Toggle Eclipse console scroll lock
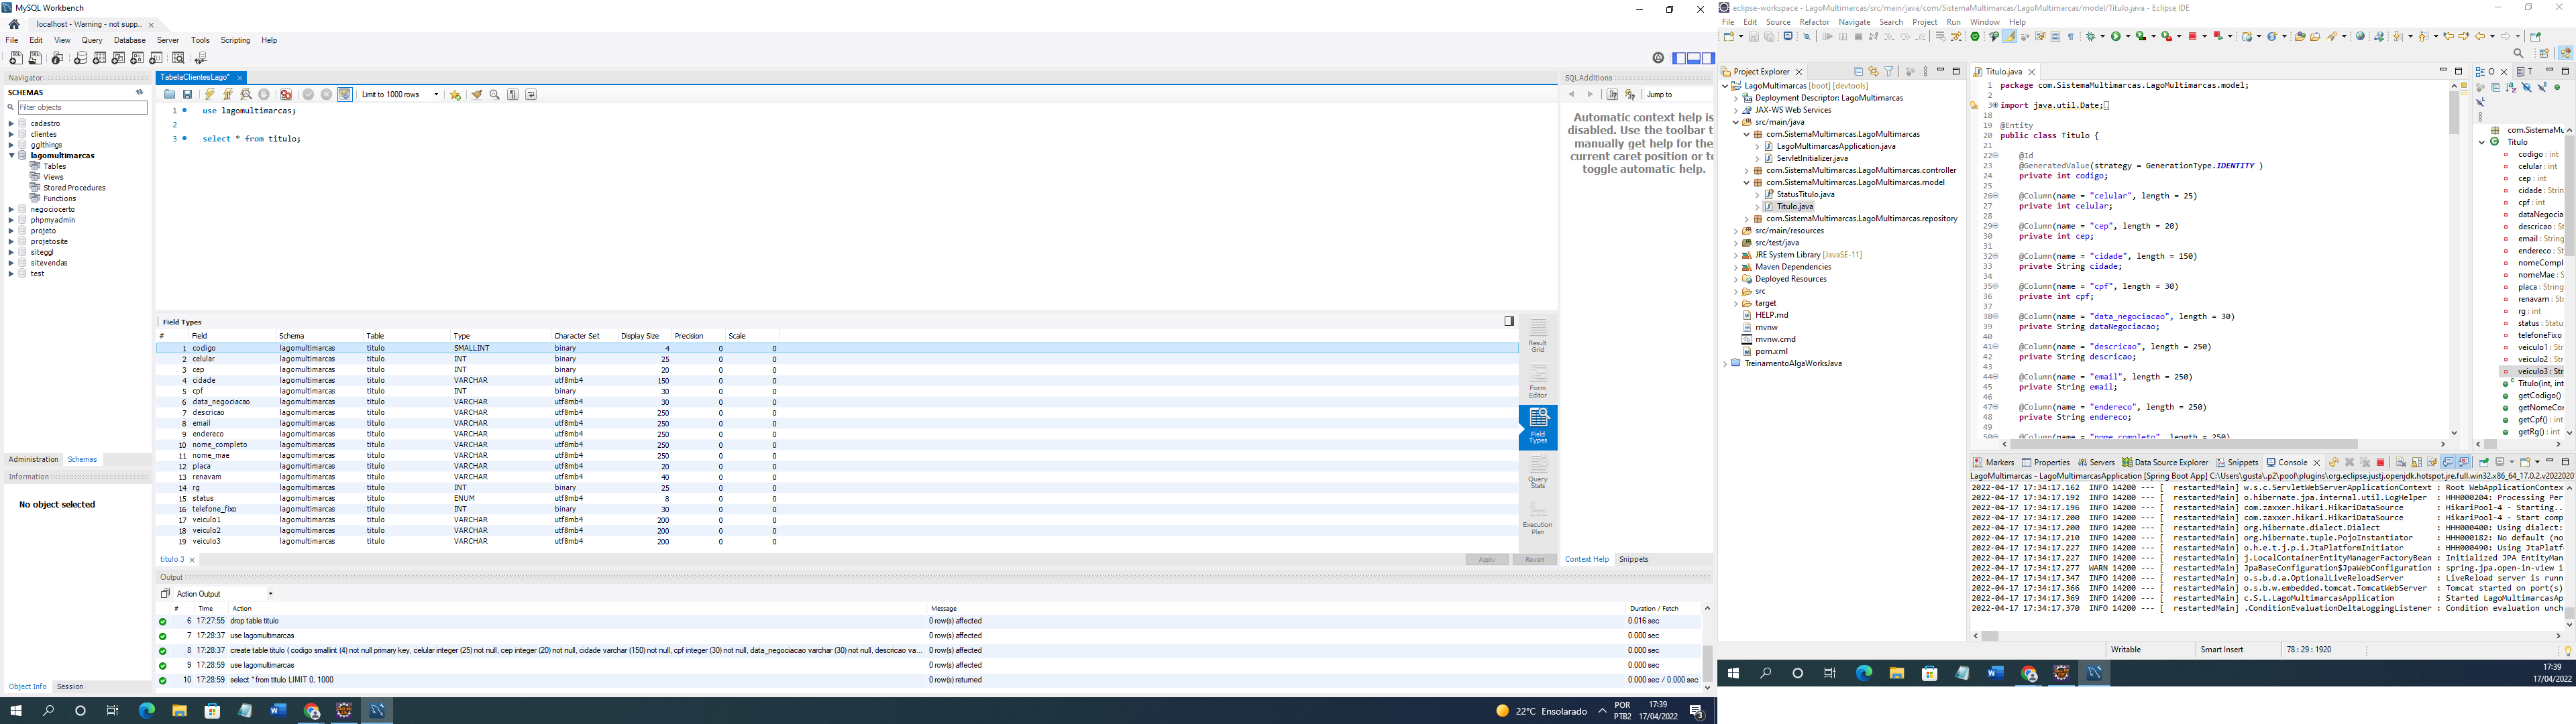The height and width of the screenshot is (724, 2576). click(2416, 462)
